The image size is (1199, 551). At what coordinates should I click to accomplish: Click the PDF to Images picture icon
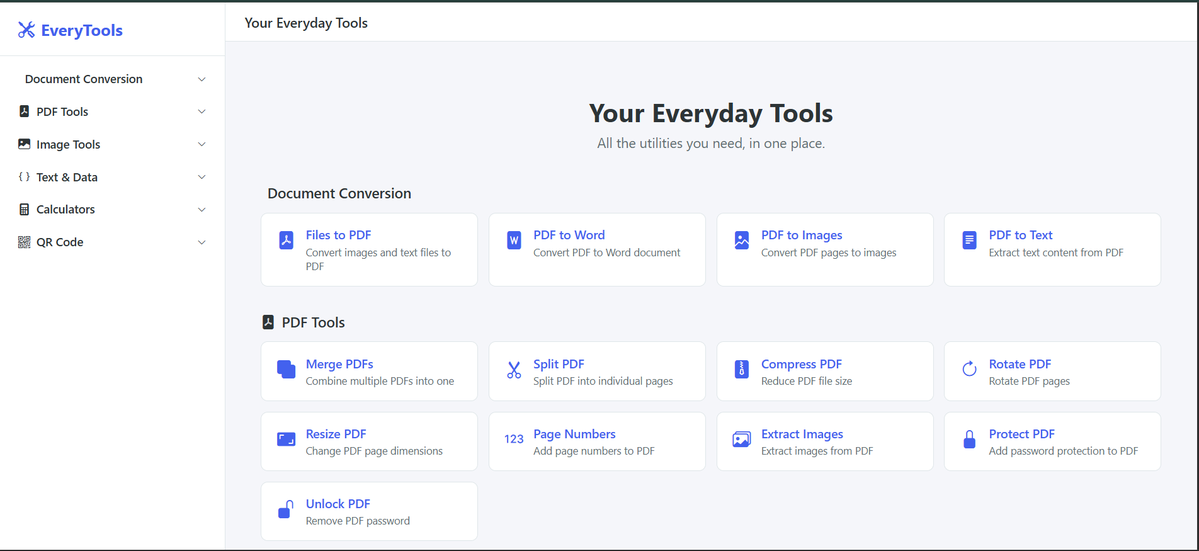click(x=741, y=241)
